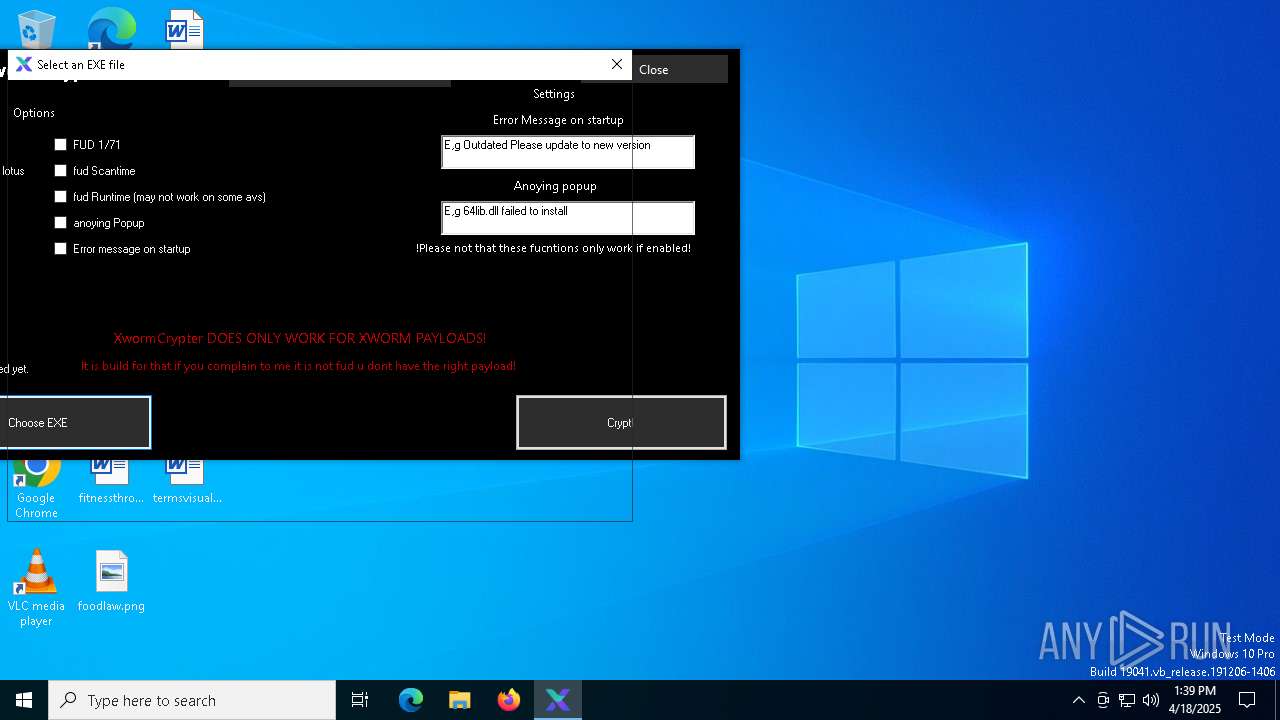
Task: Close the Select an EXE file dialog
Action: (617, 64)
